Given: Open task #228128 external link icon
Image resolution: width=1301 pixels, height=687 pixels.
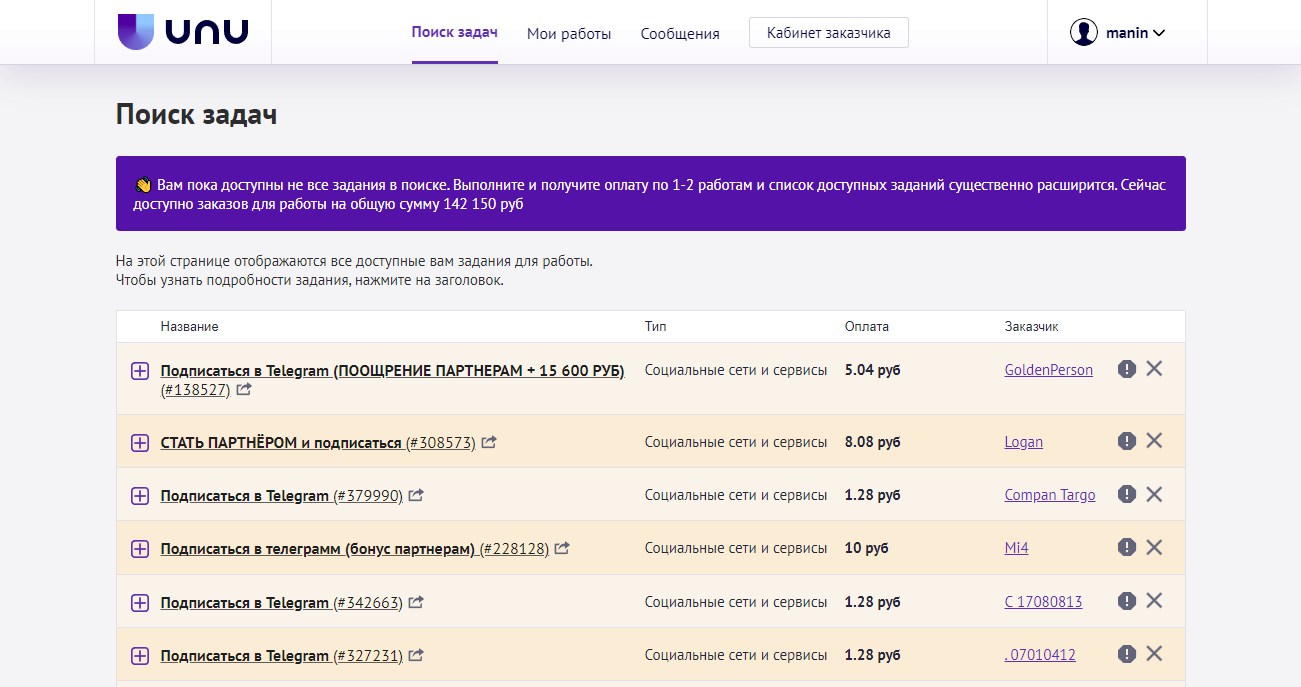Looking at the screenshot, I should tap(562, 548).
